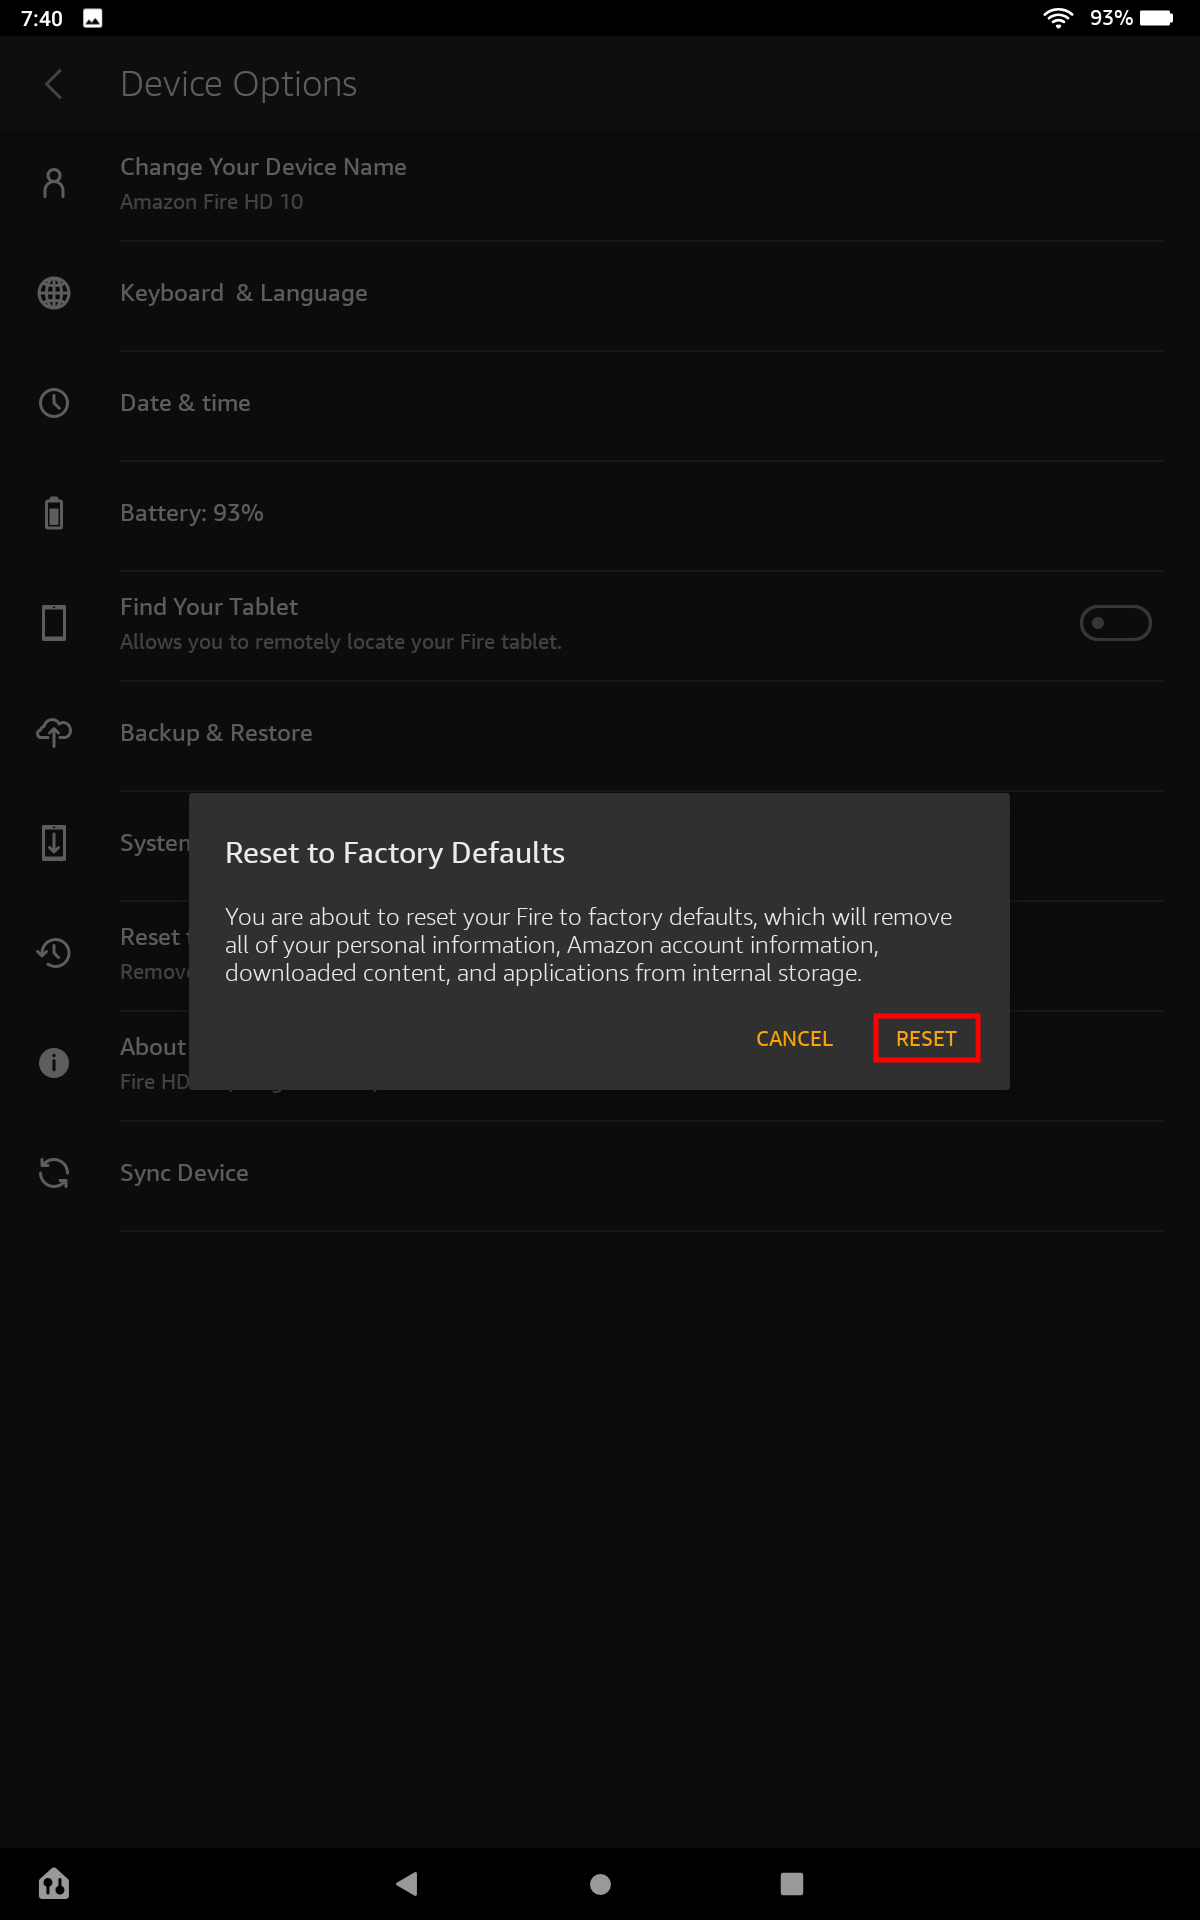This screenshot has height=1920, width=1200.
Task: Click the clock icon next to Date & time
Action: (x=54, y=403)
